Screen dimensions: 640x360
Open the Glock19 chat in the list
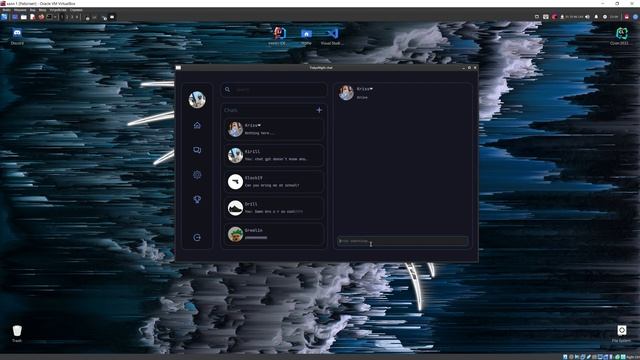274,182
